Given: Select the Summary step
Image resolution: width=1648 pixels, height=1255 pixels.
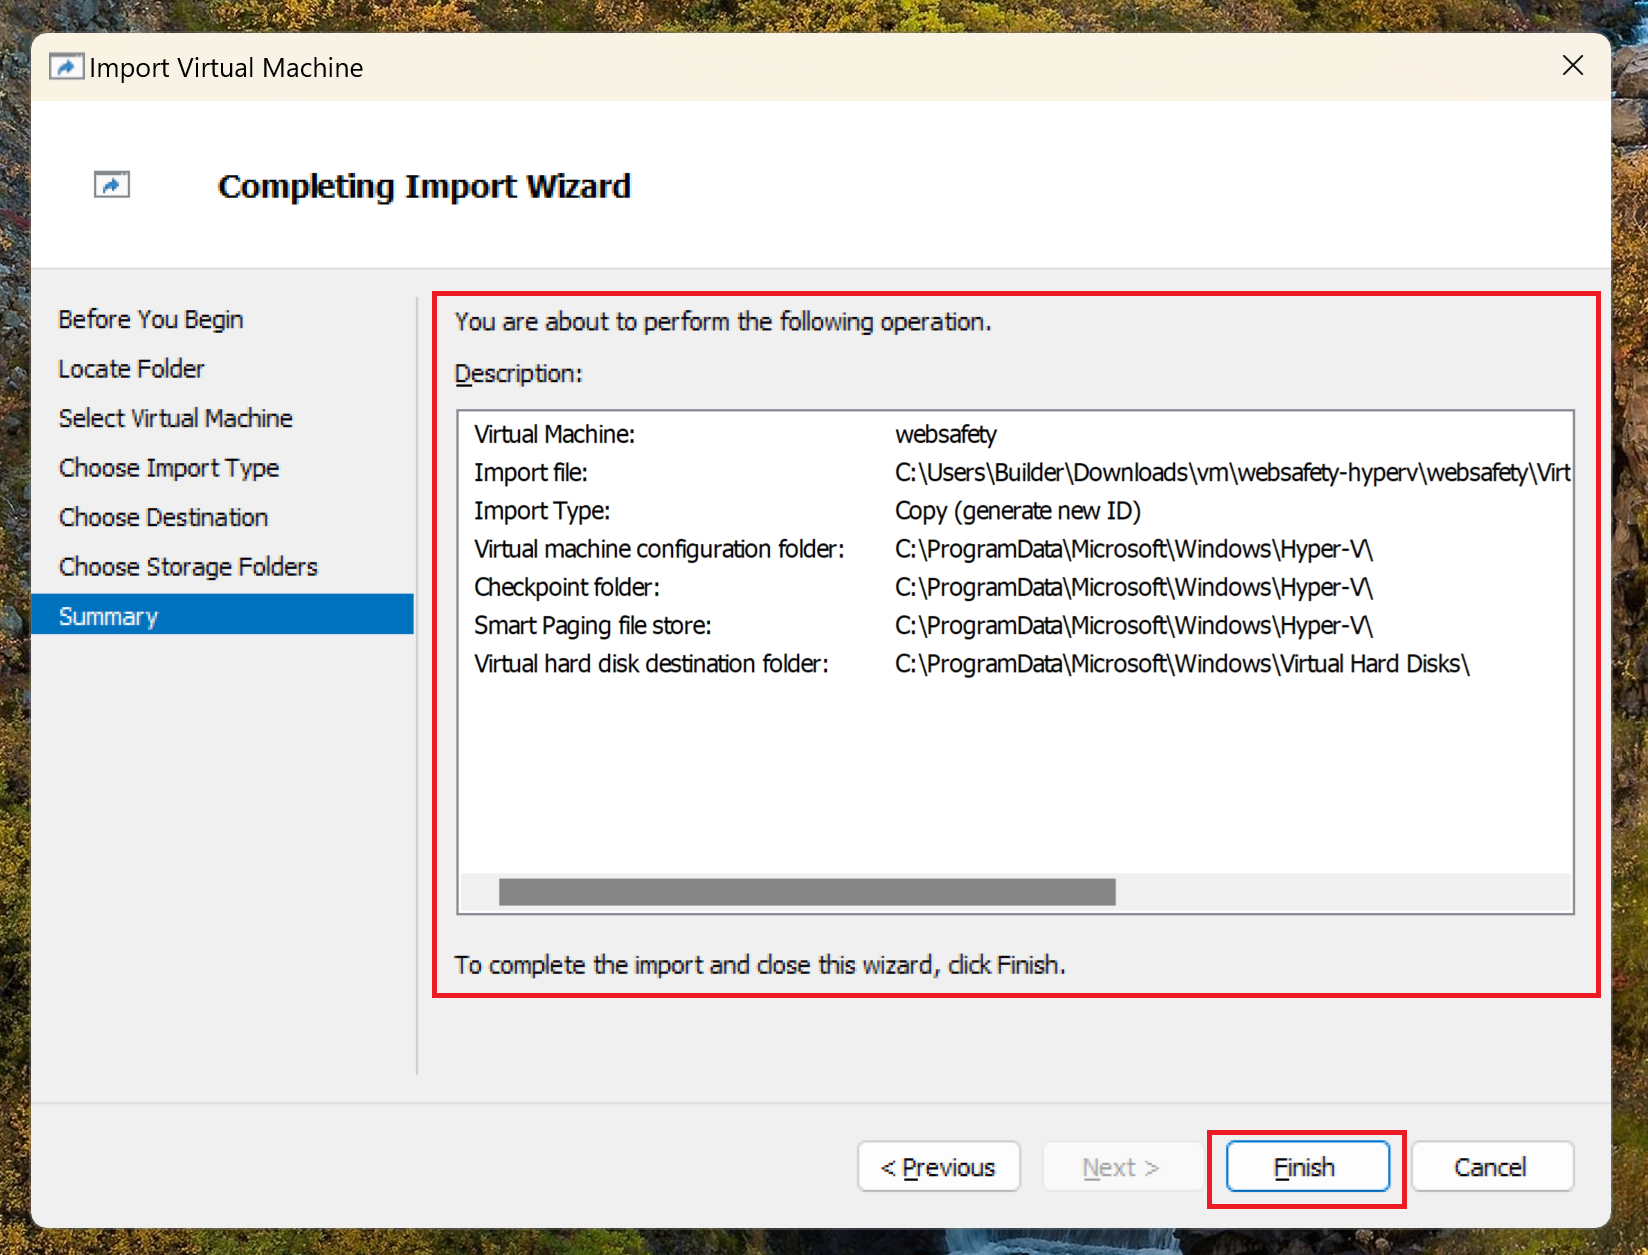Looking at the screenshot, I should click(x=222, y=615).
